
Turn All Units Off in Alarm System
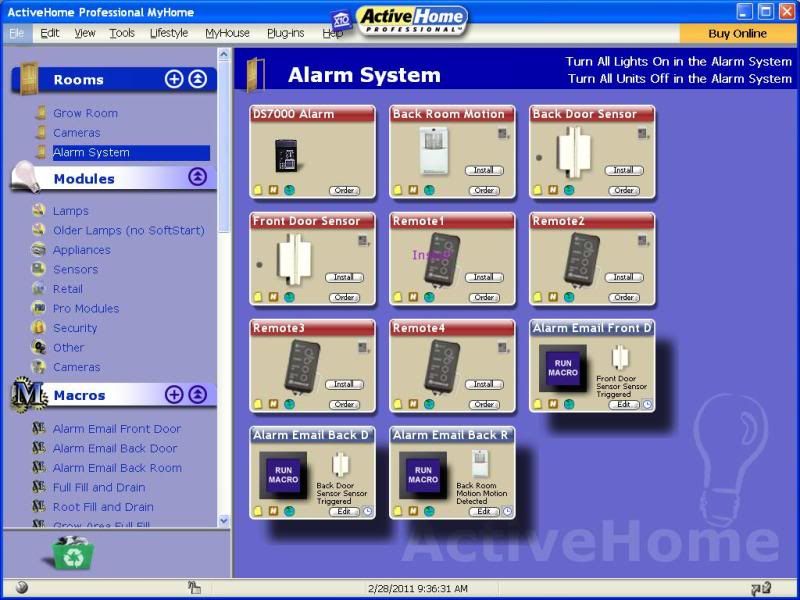click(680, 79)
